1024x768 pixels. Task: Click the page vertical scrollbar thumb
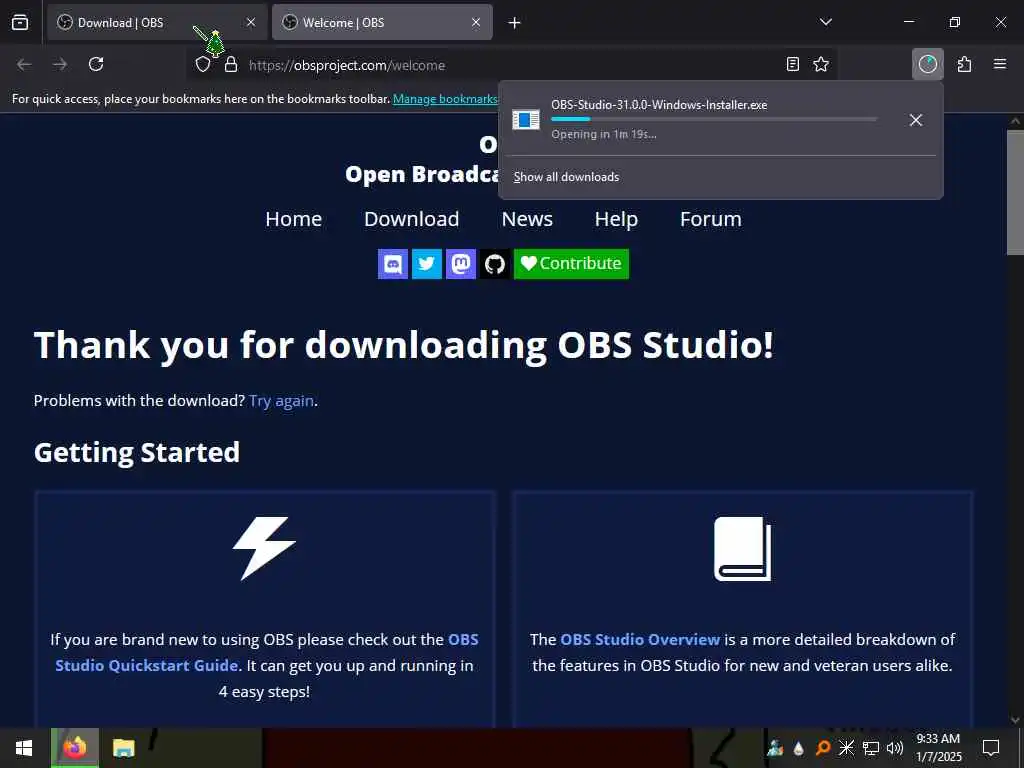coord(1016,193)
